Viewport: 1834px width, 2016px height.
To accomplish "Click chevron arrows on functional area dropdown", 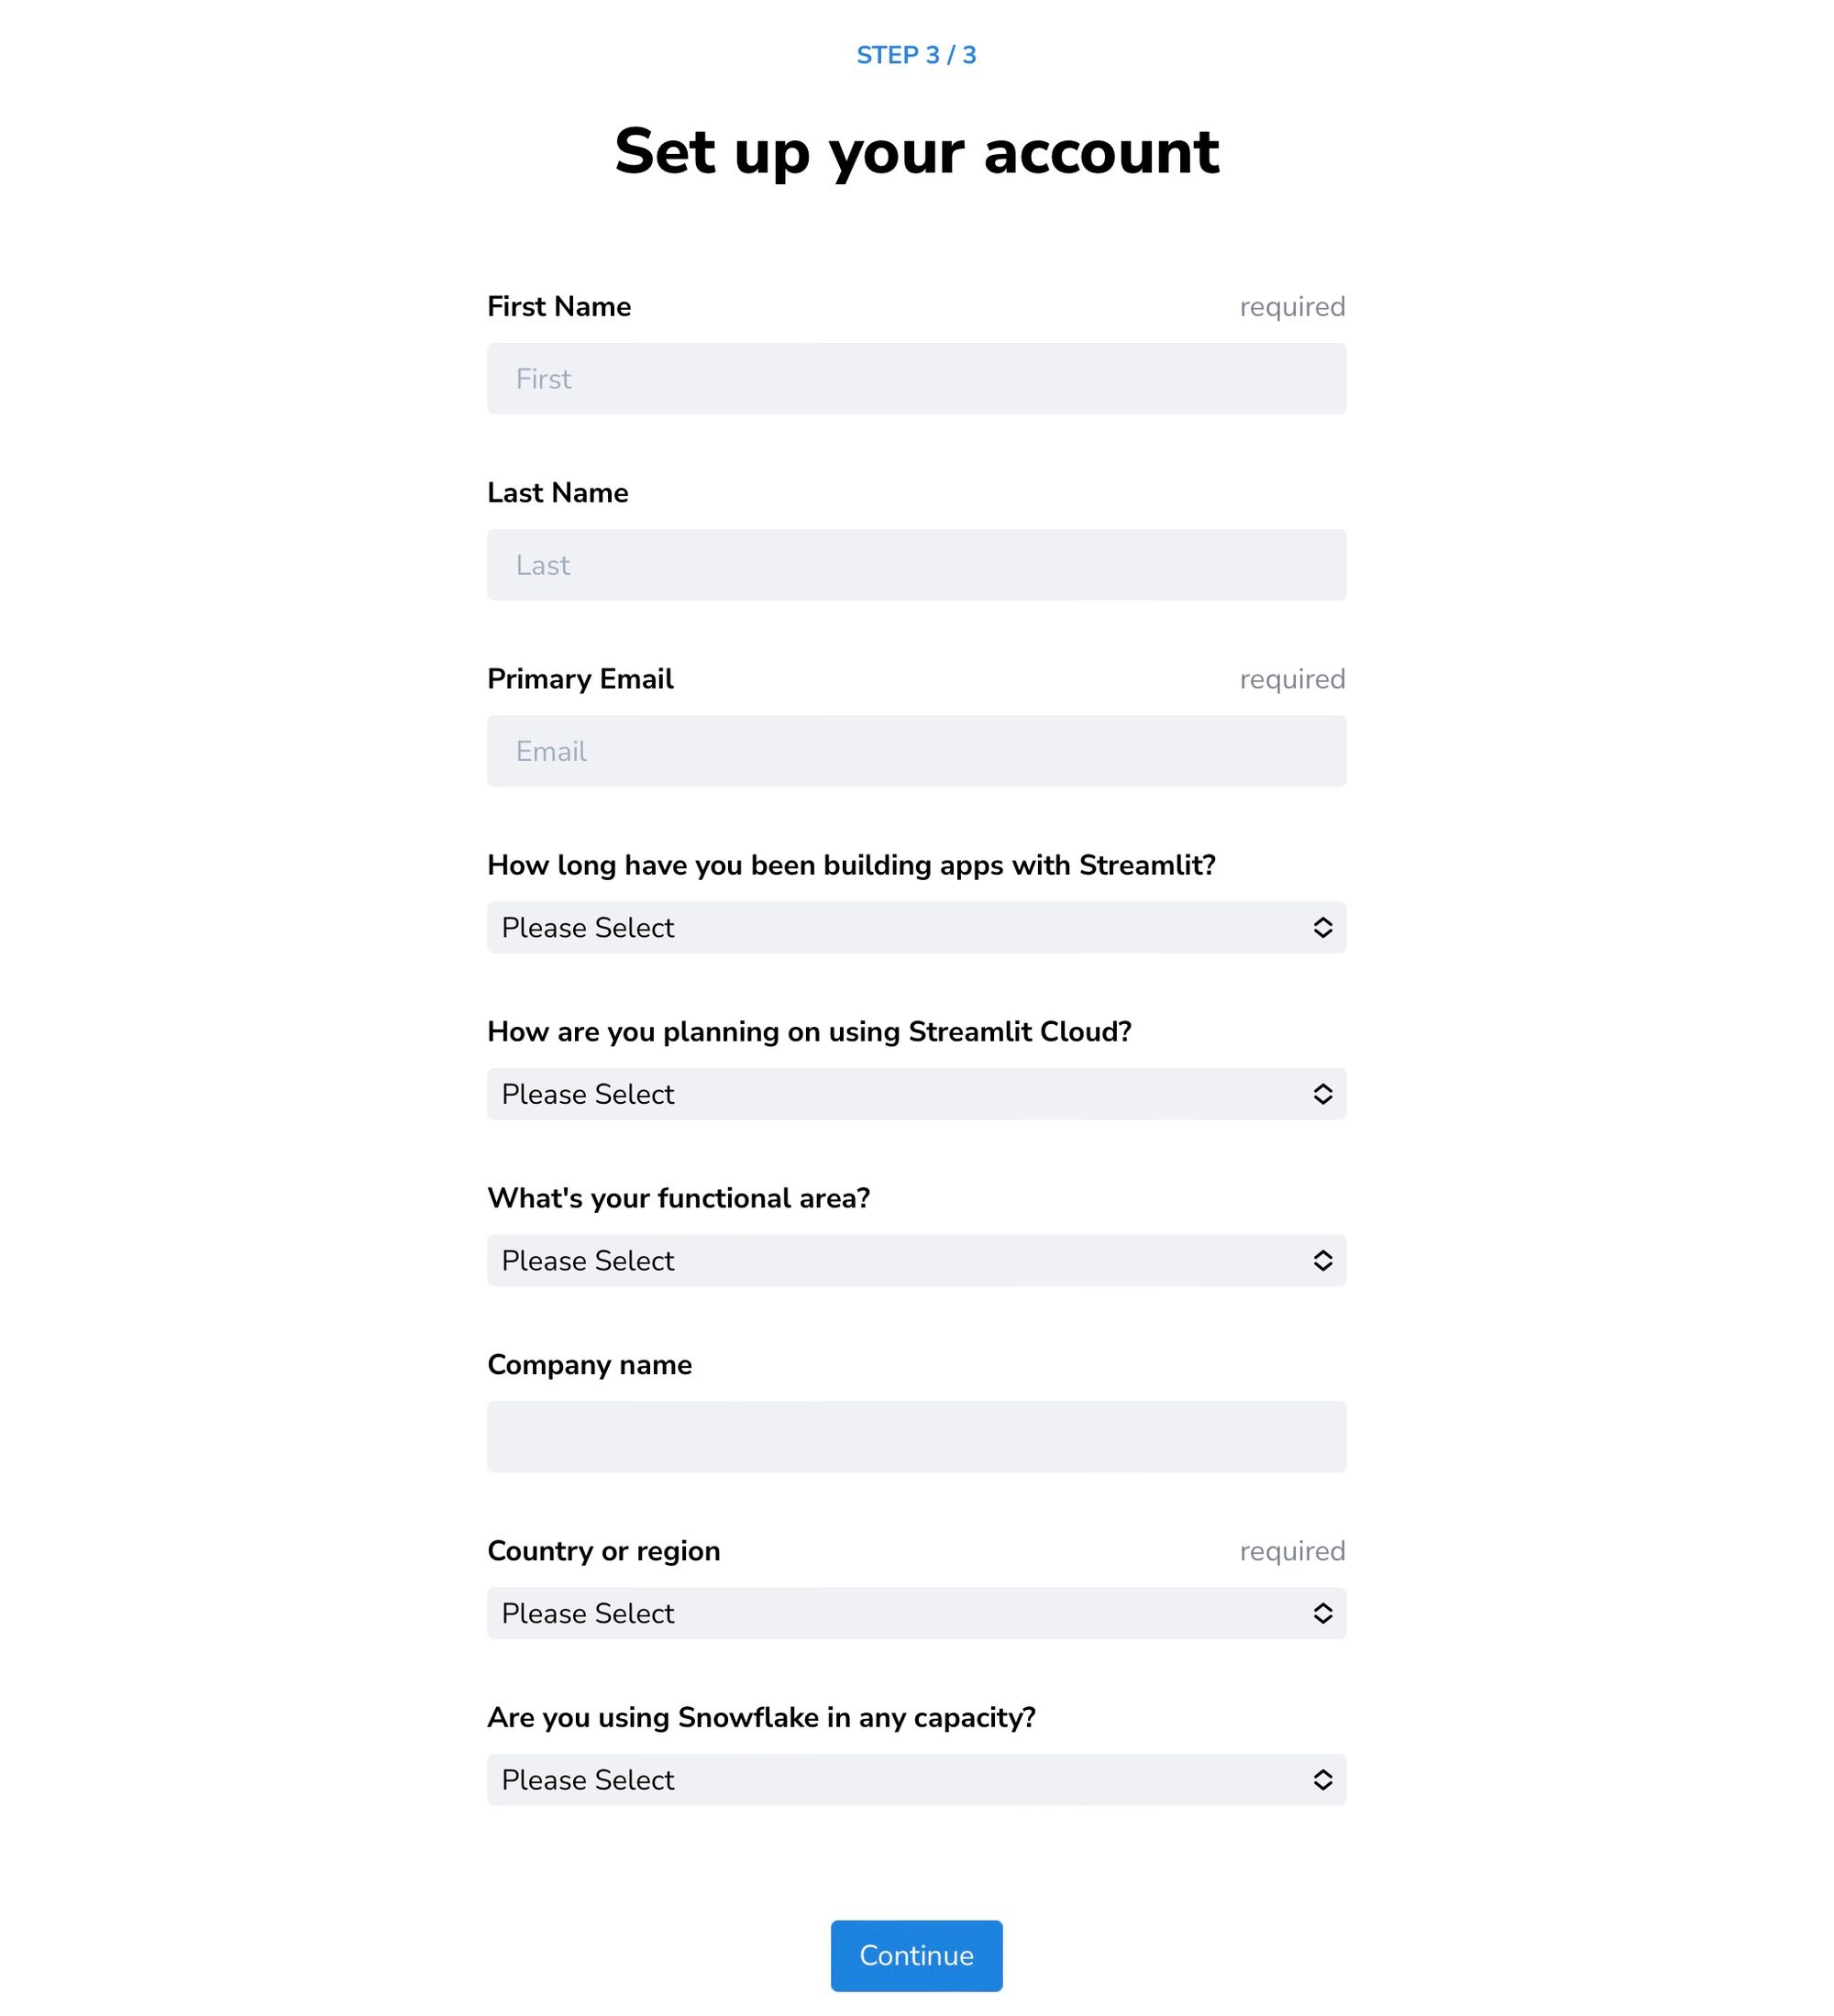I will (x=1322, y=1261).
